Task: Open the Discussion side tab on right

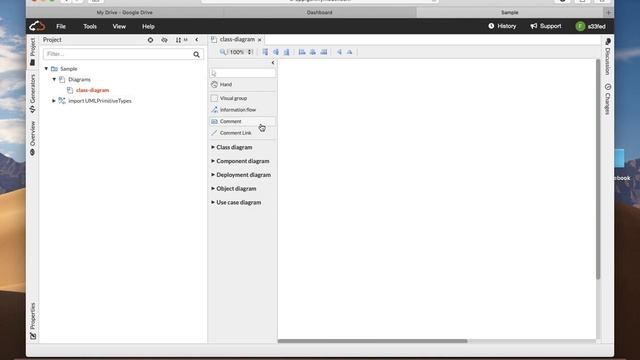Action: [x=608, y=56]
